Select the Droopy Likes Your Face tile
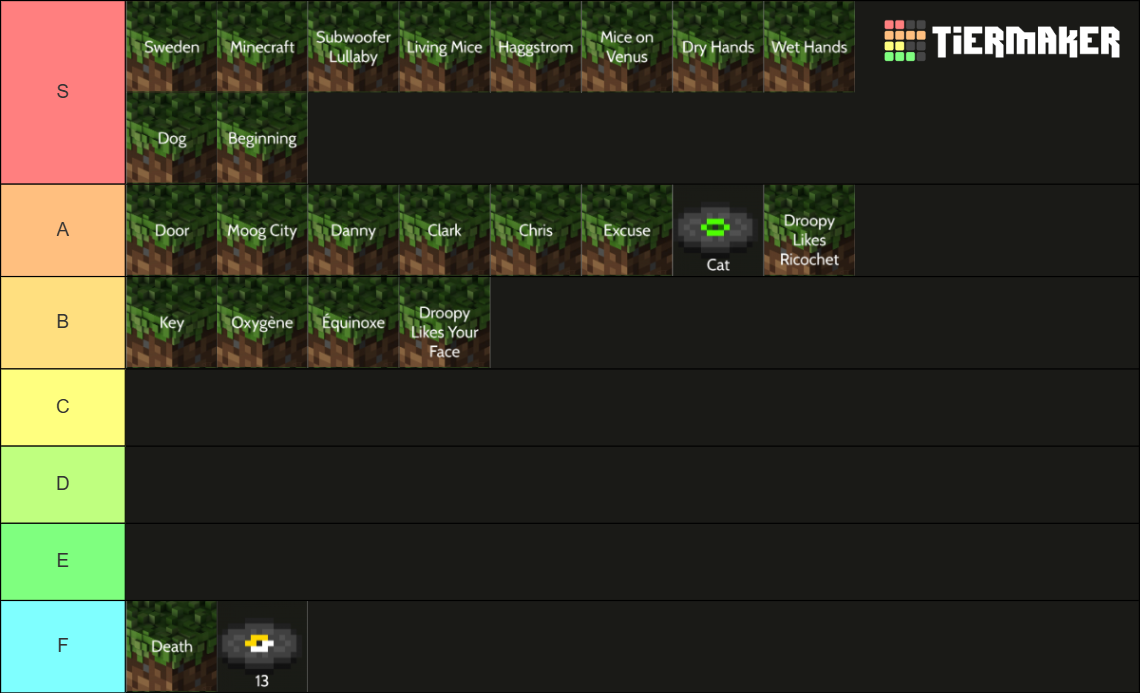1140x693 pixels. [x=444, y=322]
